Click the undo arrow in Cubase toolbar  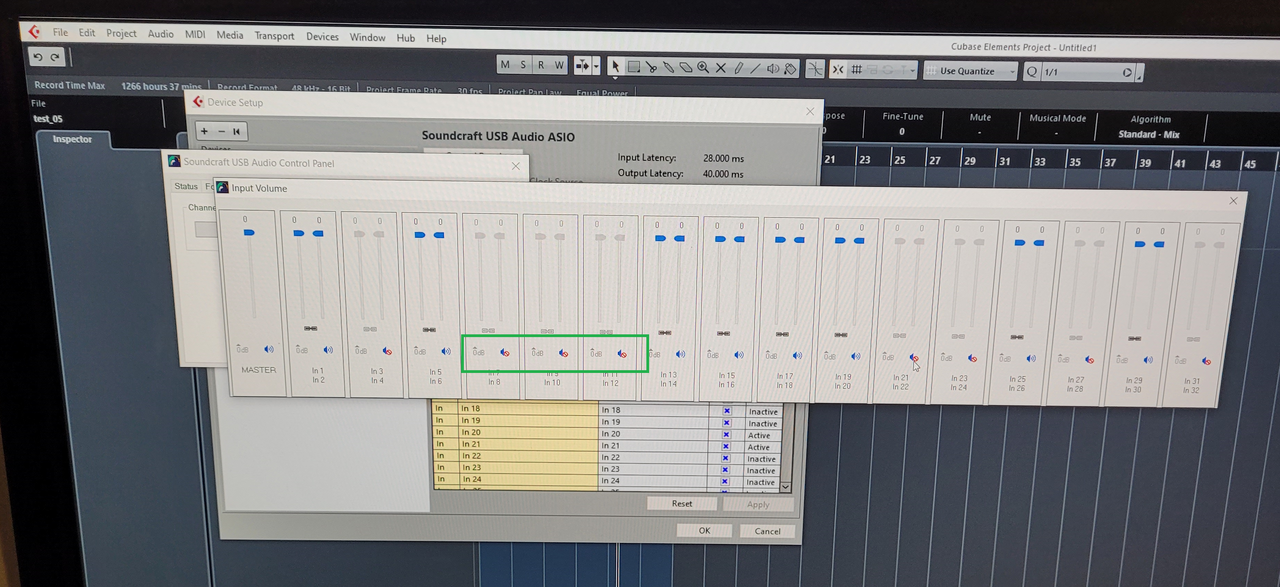point(38,57)
